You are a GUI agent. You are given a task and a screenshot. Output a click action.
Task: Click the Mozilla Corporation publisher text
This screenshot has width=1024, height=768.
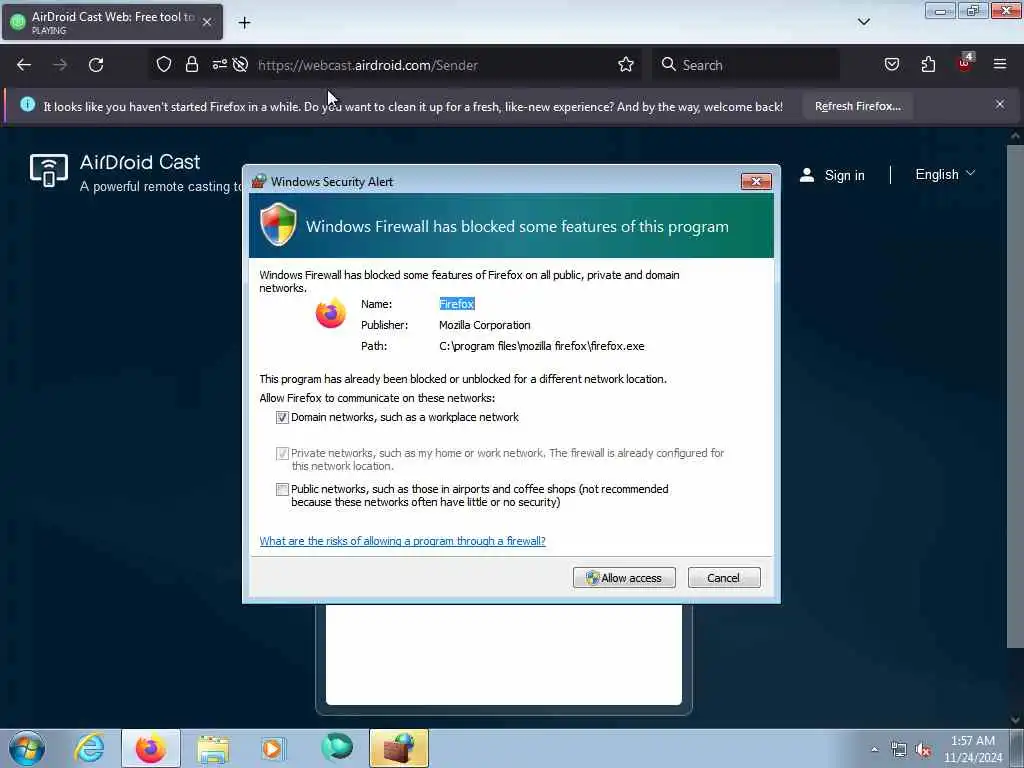485,325
